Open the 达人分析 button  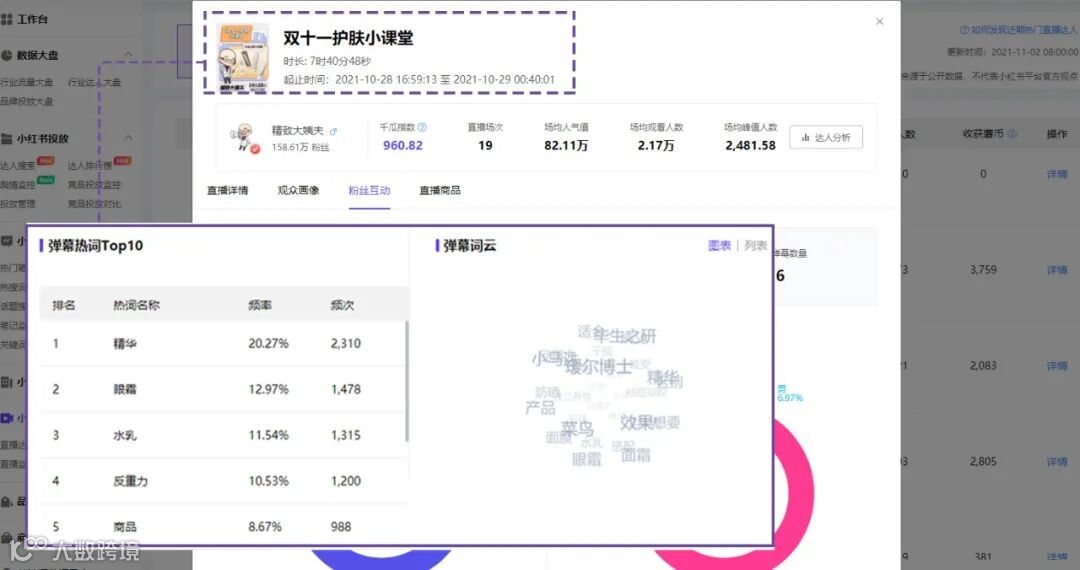[826, 138]
